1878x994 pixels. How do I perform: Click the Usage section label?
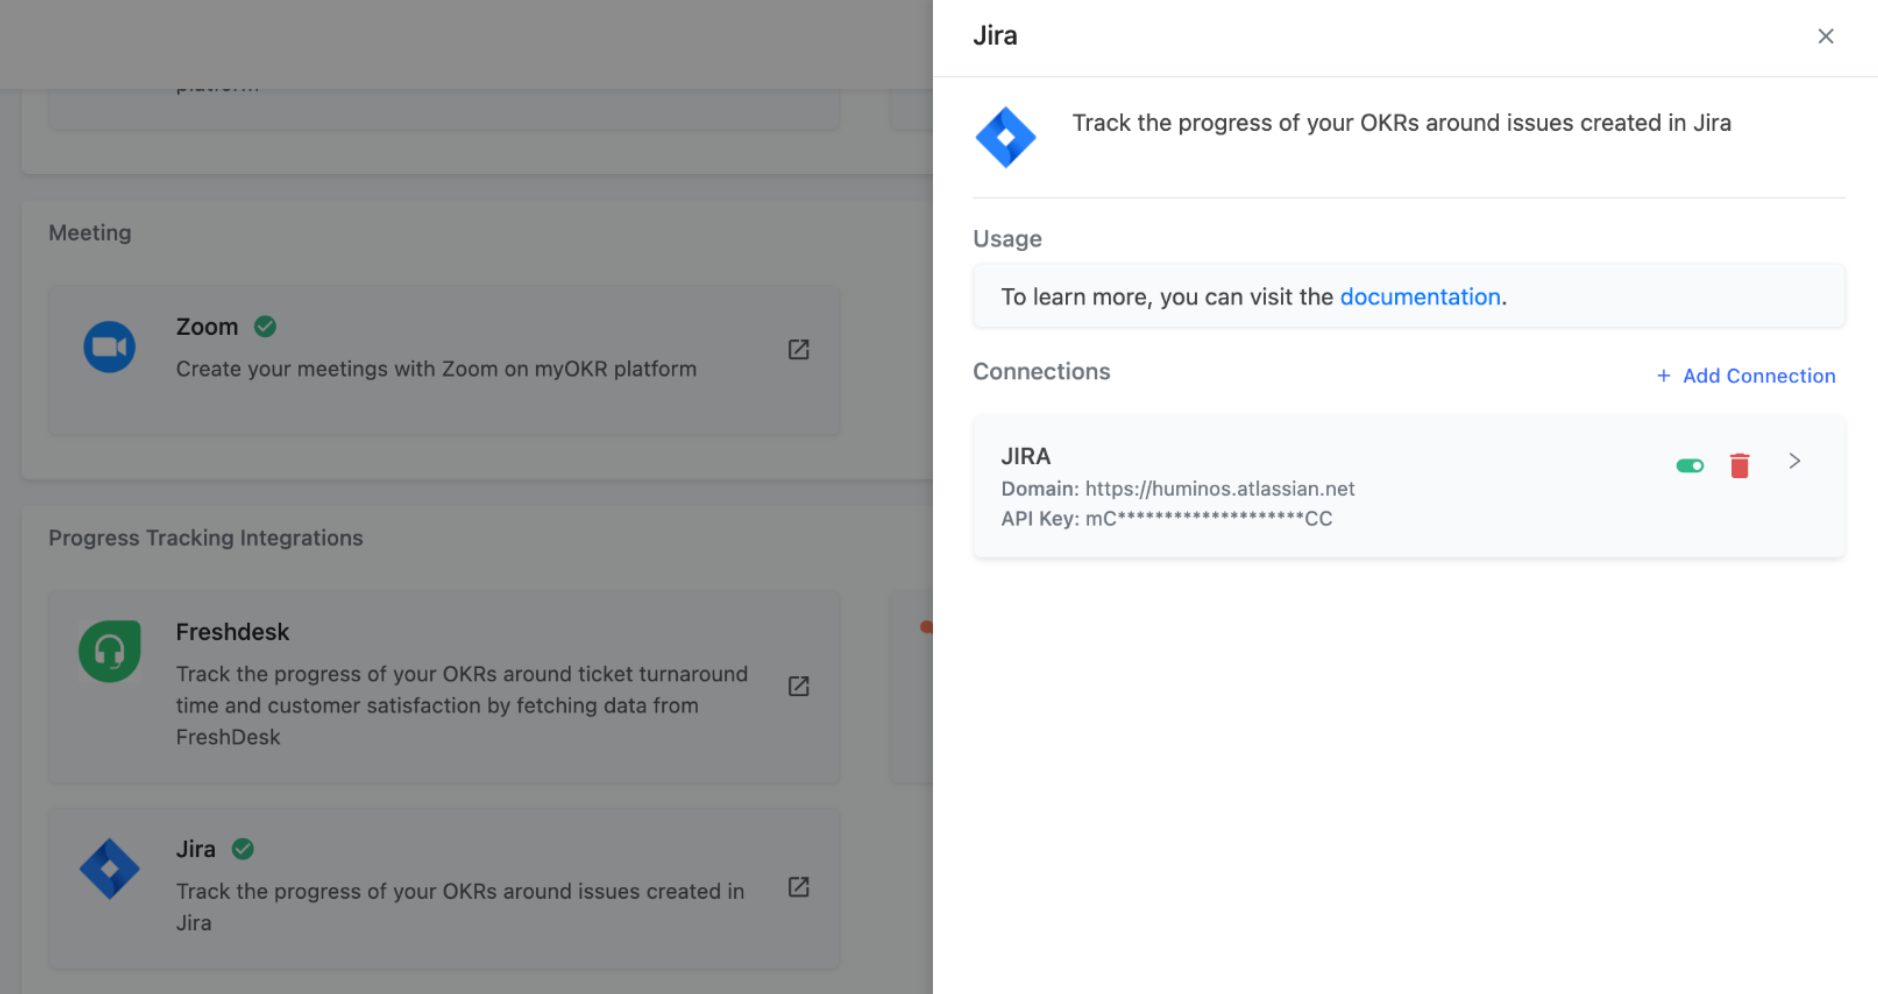point(1007,239)
